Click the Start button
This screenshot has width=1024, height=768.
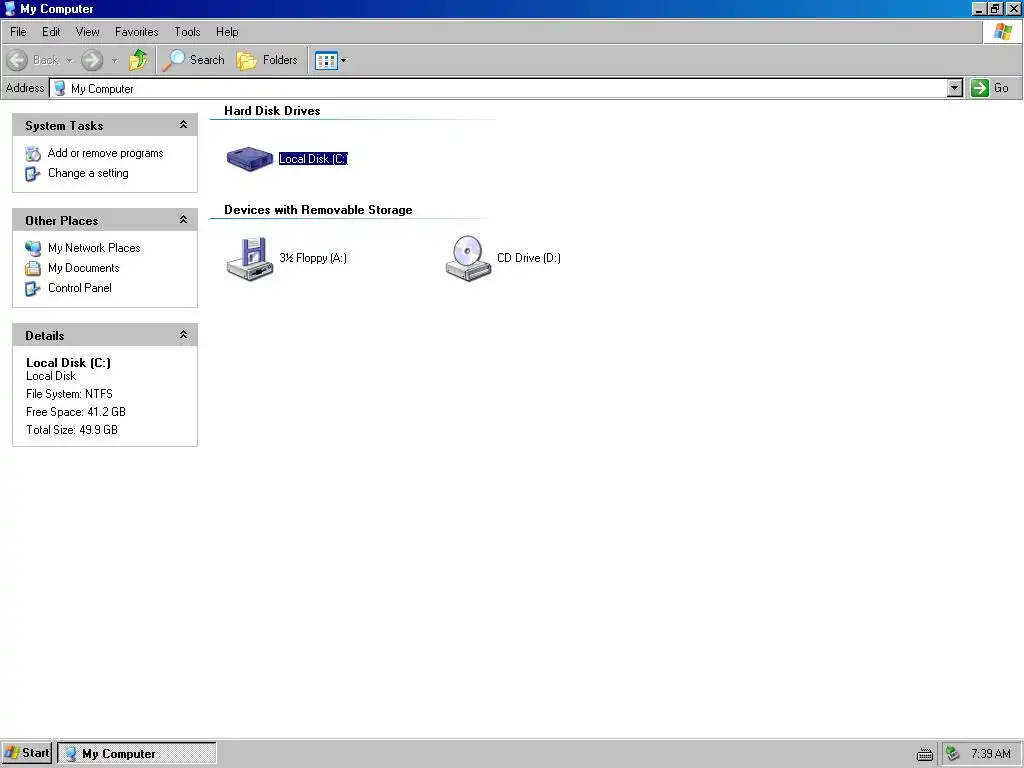26,753
